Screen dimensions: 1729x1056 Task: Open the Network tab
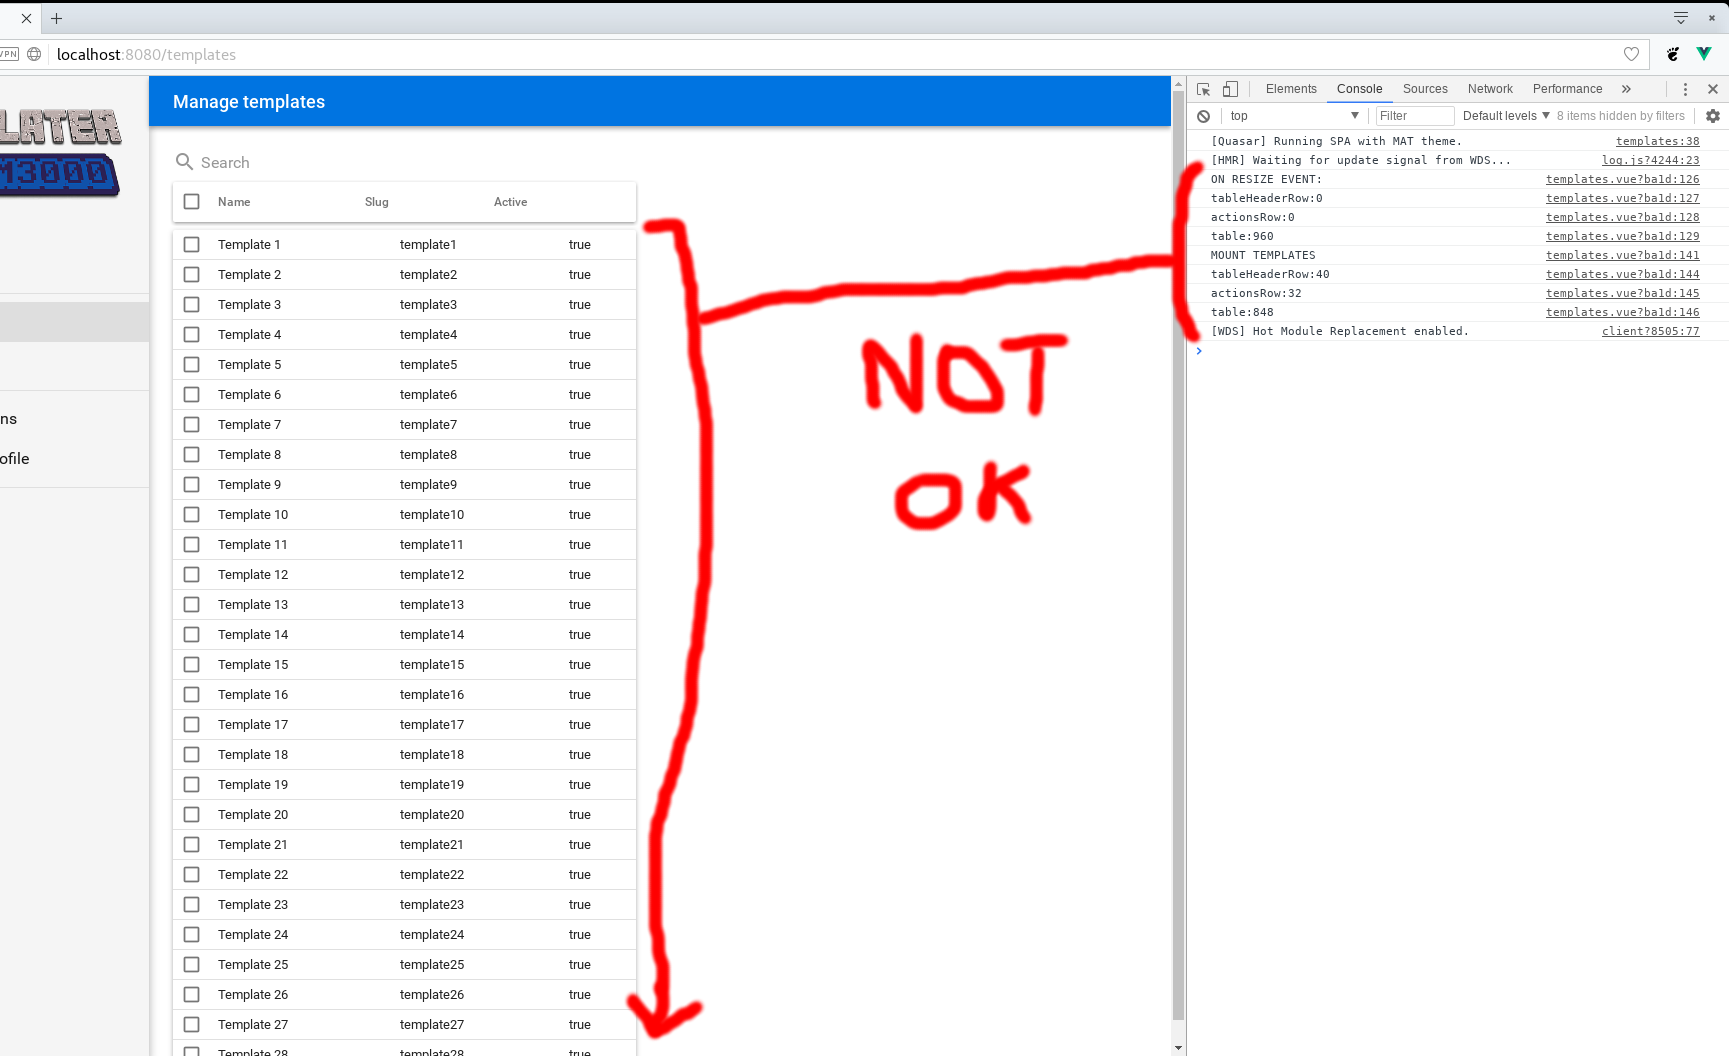click(x=1490, y=89)
